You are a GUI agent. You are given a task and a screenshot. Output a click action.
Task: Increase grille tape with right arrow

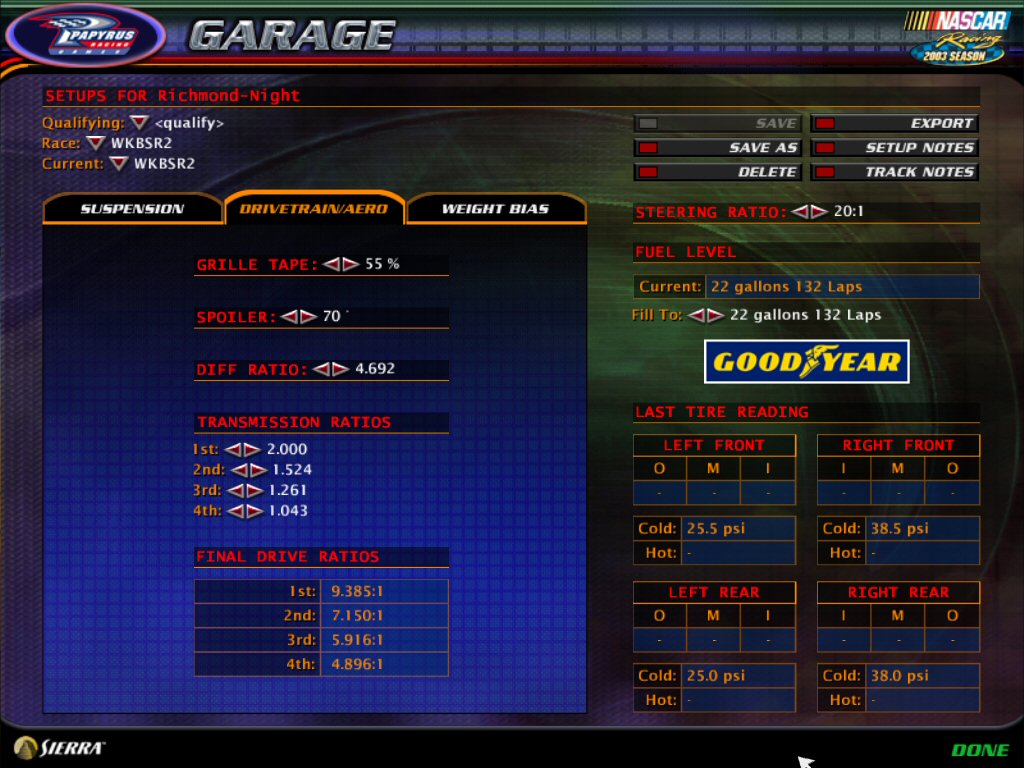(x=350, y=264)
